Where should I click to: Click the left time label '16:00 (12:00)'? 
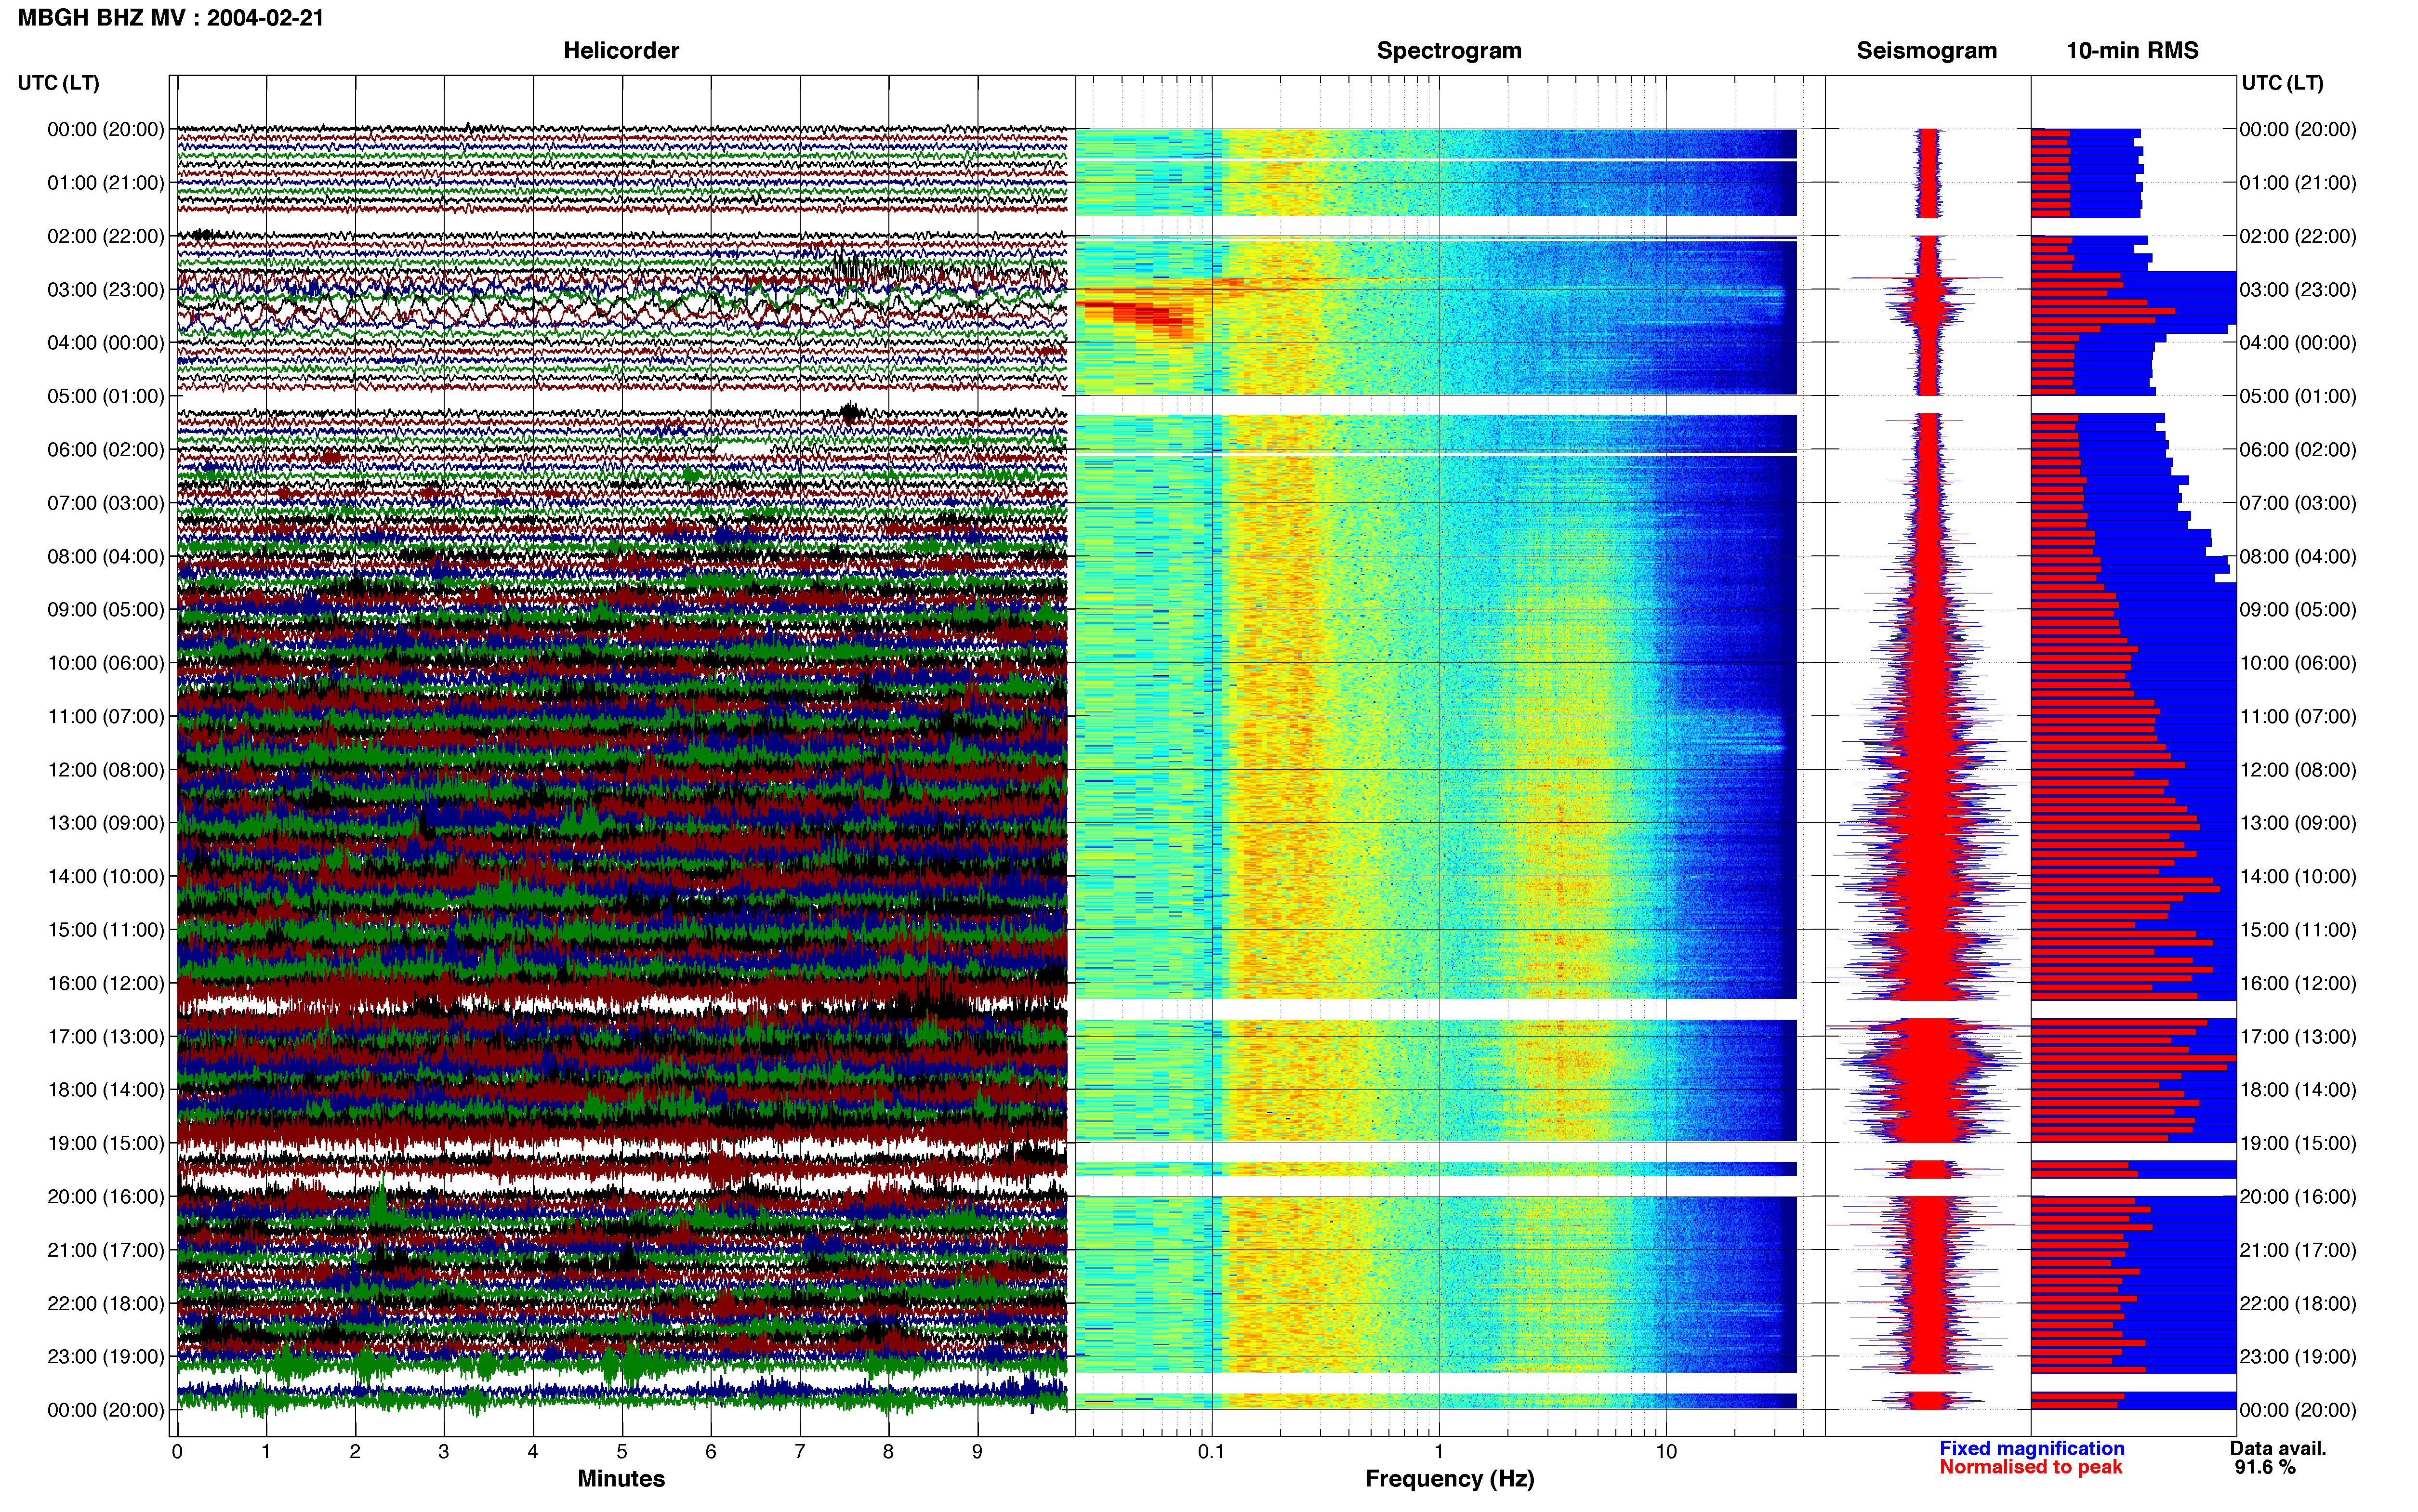106,983
